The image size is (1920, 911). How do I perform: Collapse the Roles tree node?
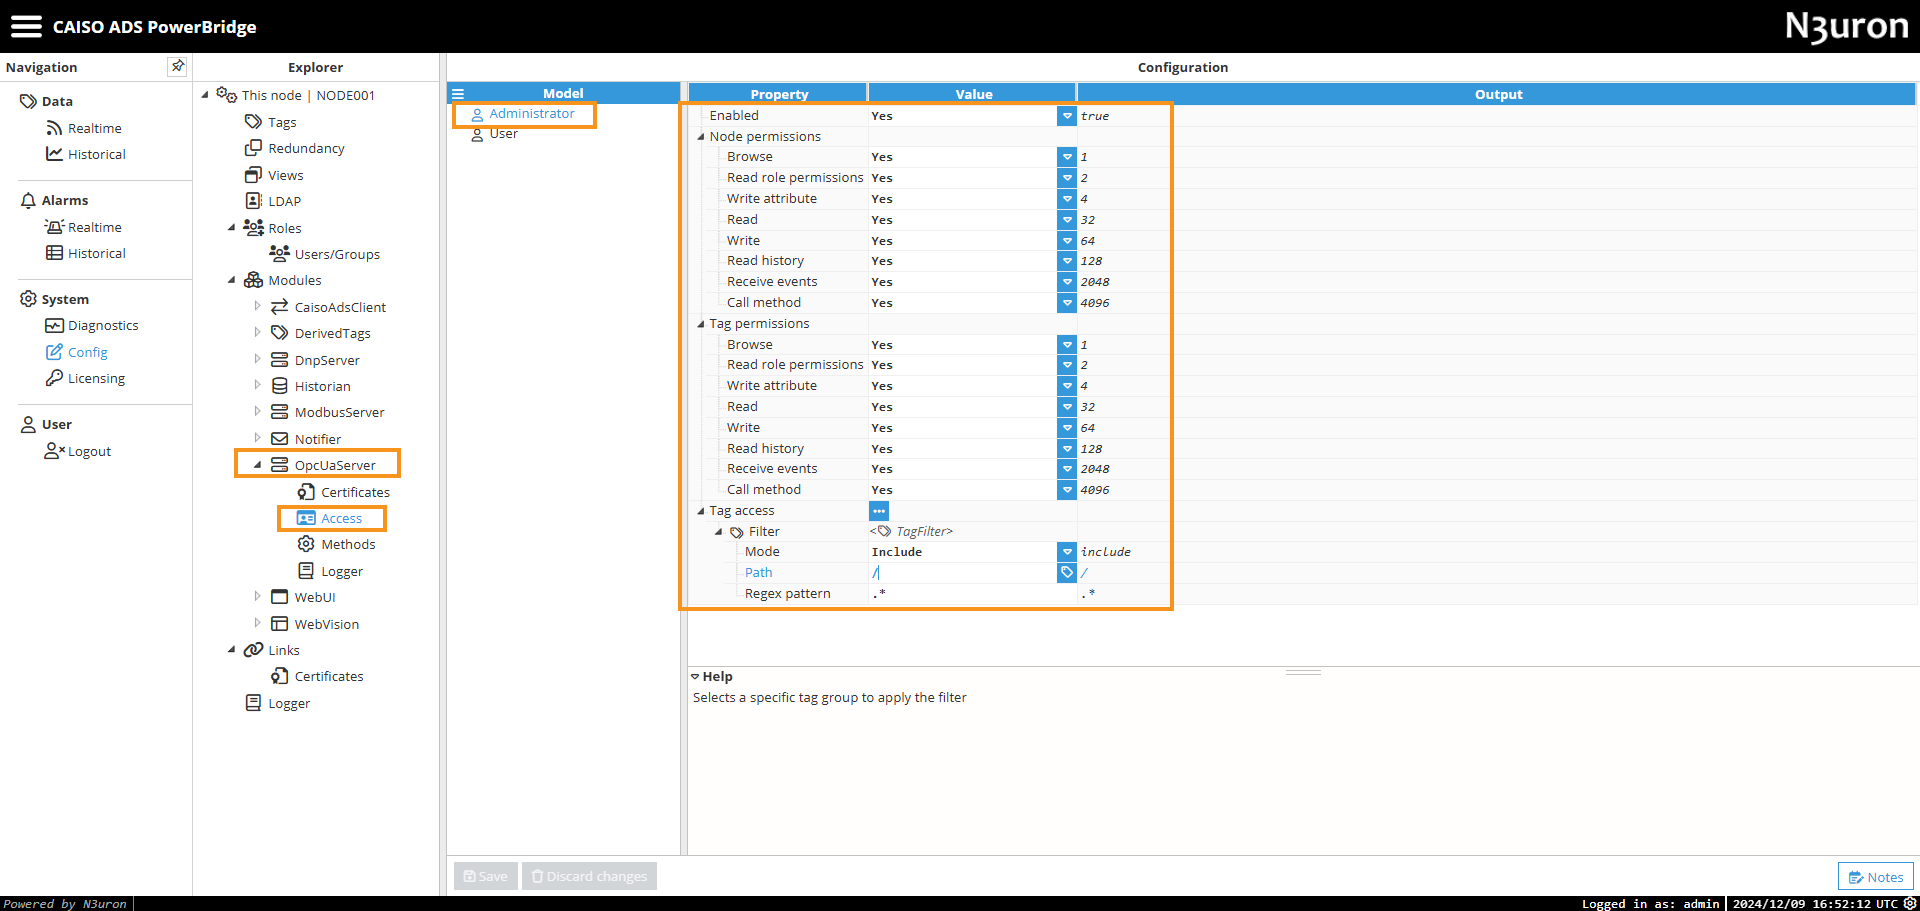[x=231, y=227]
